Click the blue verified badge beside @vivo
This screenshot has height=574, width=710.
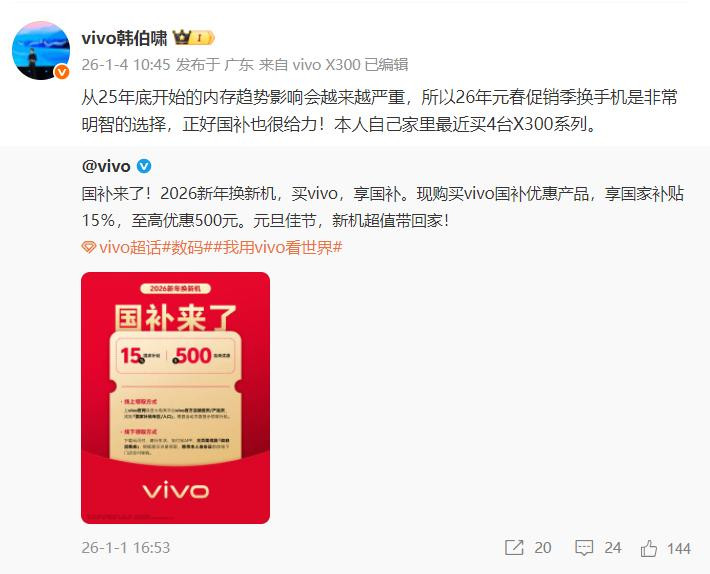click(144, 167)
